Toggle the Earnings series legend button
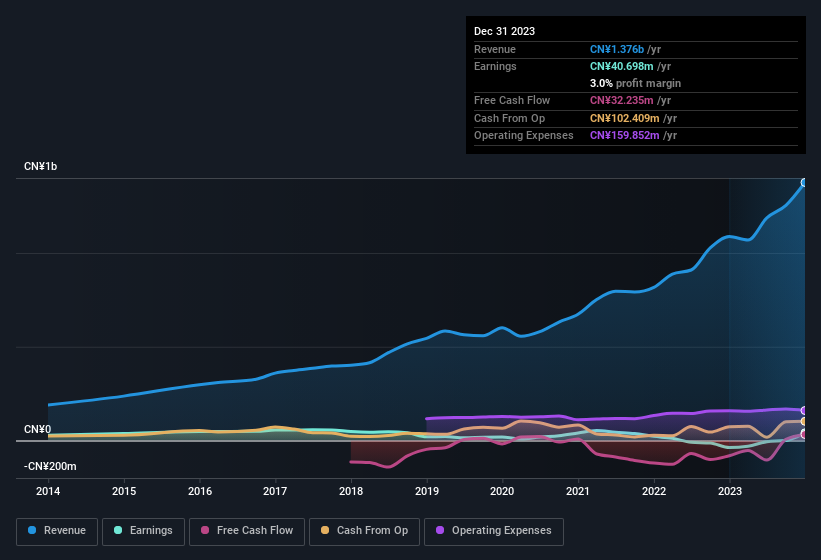This screenshot has height=560, width=821. [143, 531]
